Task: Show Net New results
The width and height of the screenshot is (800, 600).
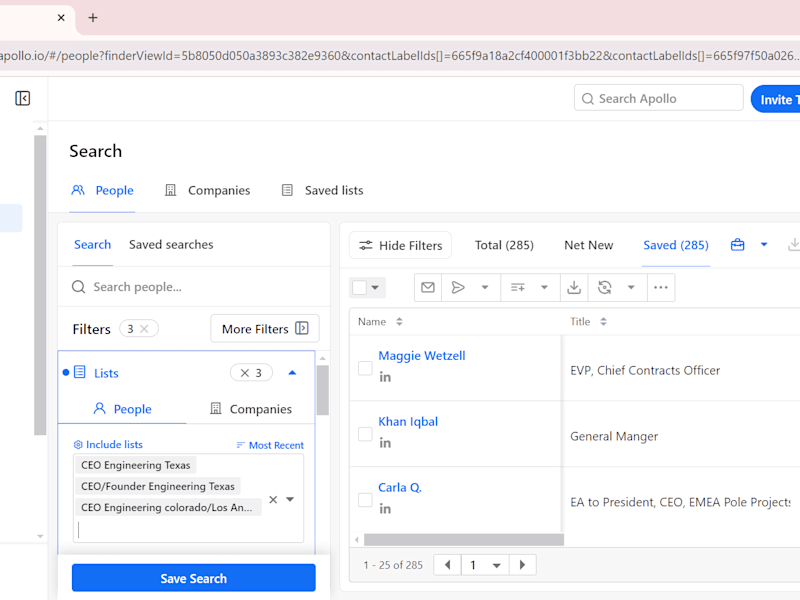Action: (x=588, y=245)
